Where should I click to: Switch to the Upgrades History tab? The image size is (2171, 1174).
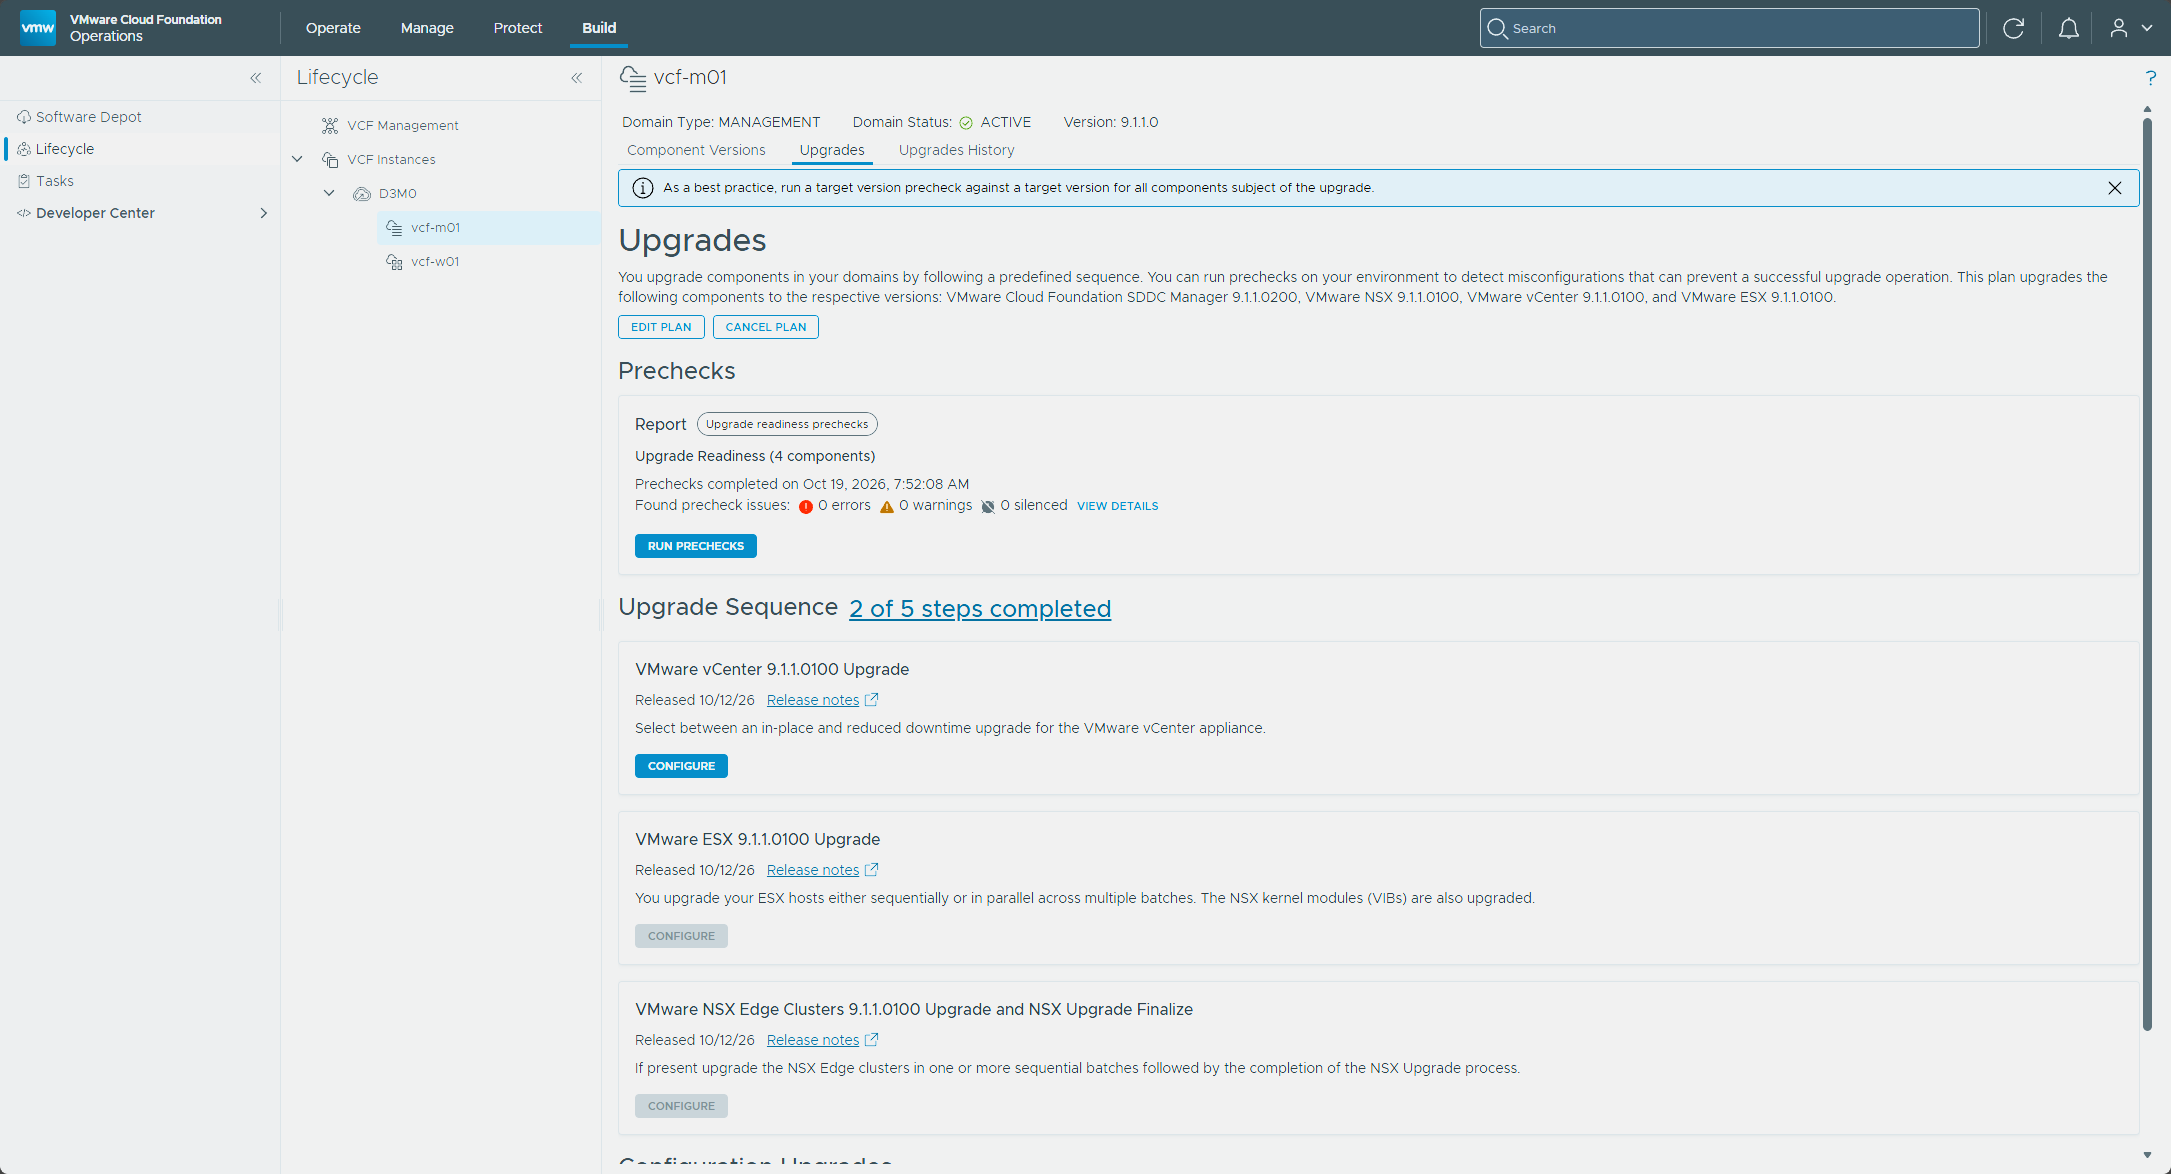956,150
